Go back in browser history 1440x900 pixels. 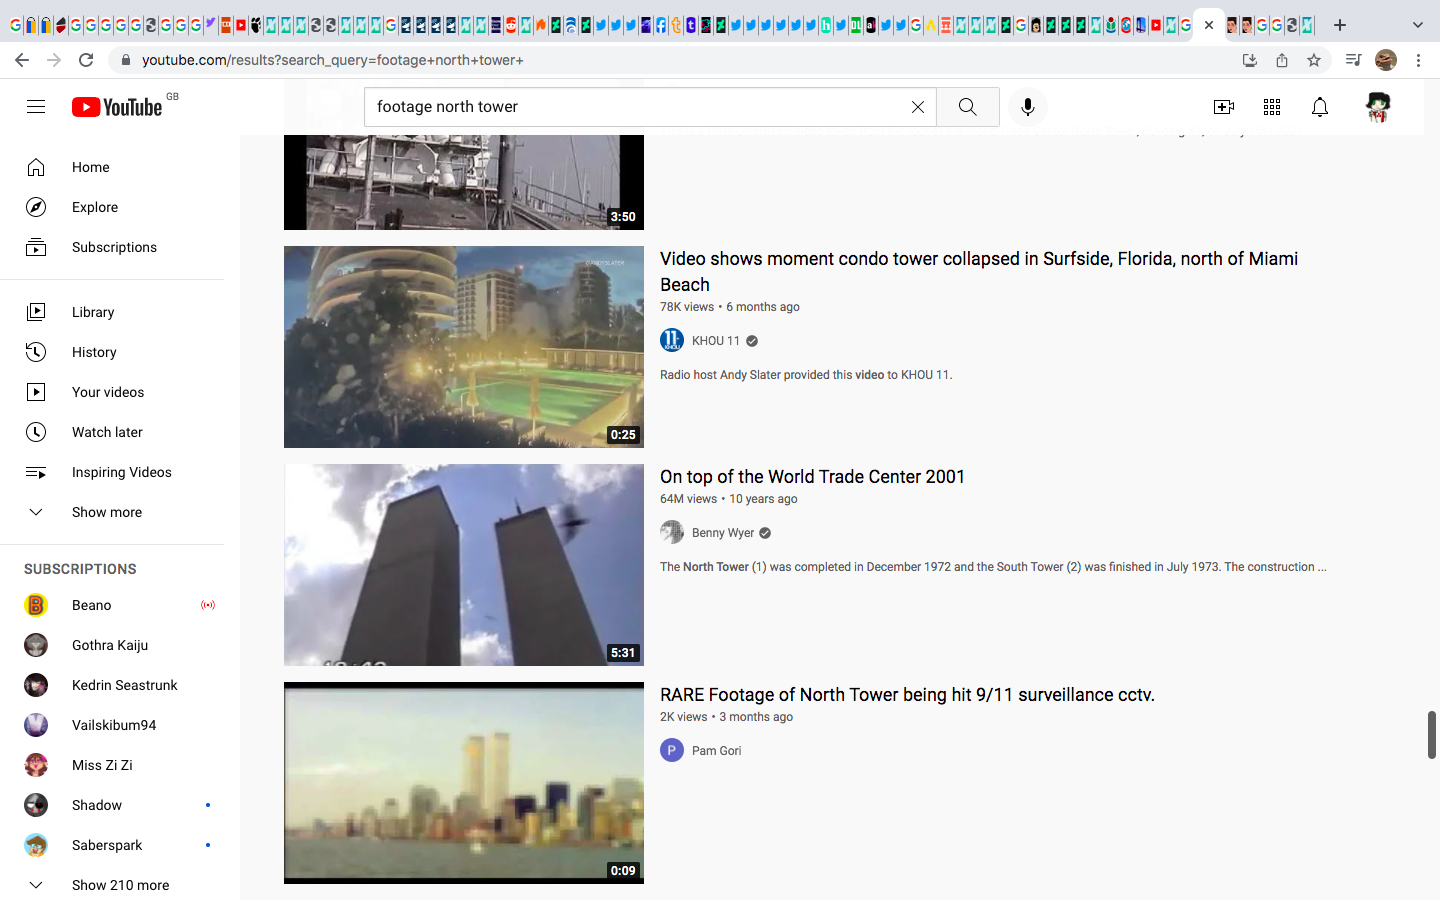pyautogui.click(x=22, y=60)
